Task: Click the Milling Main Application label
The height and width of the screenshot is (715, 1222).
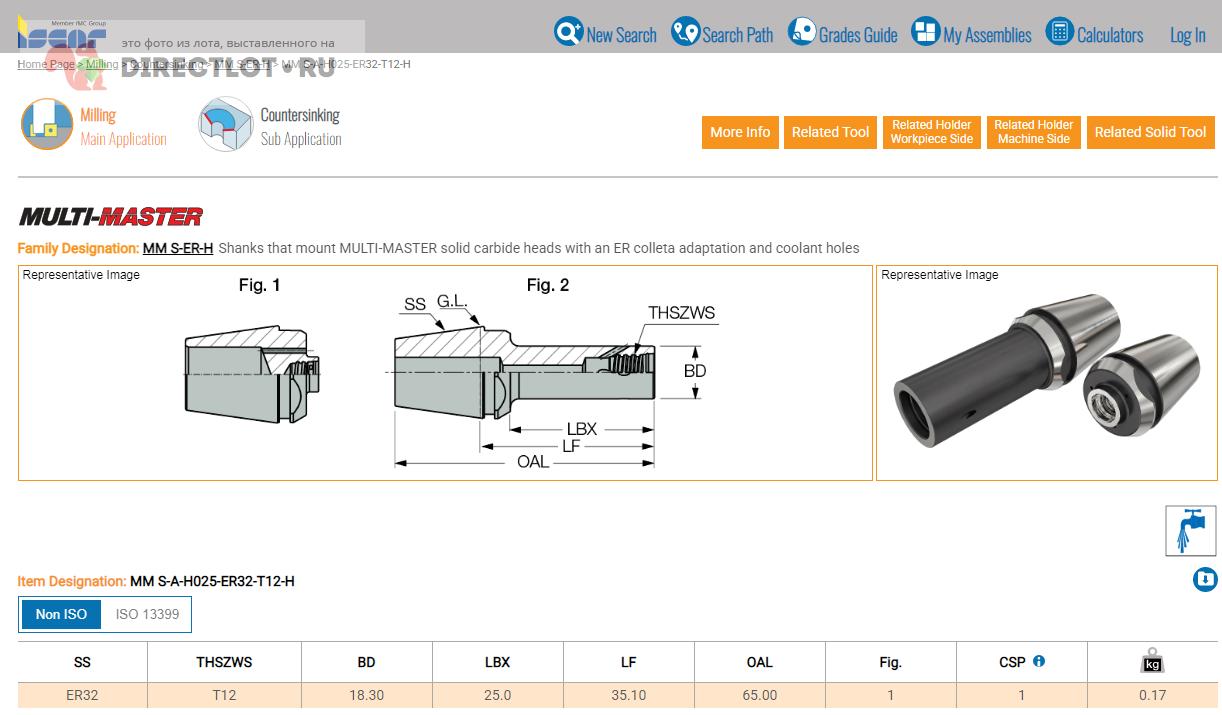Action: tap(123, 127)
